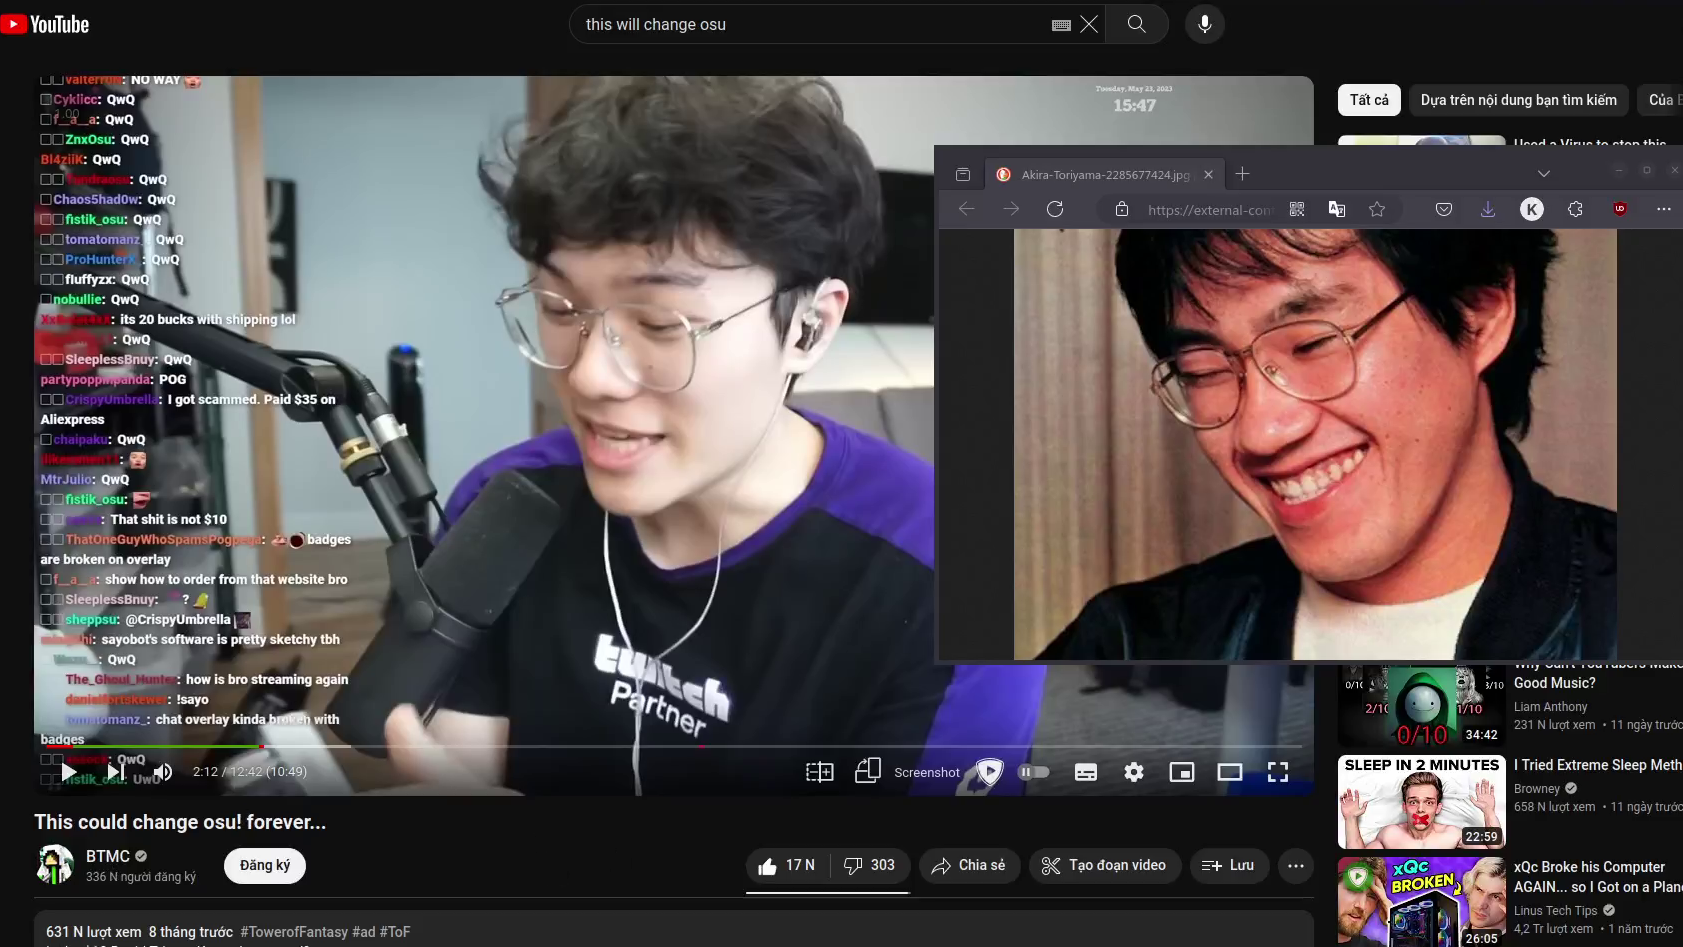Switch to Akira-Toriyama-2285677424.jpg tab

[x=1100, y=174]
